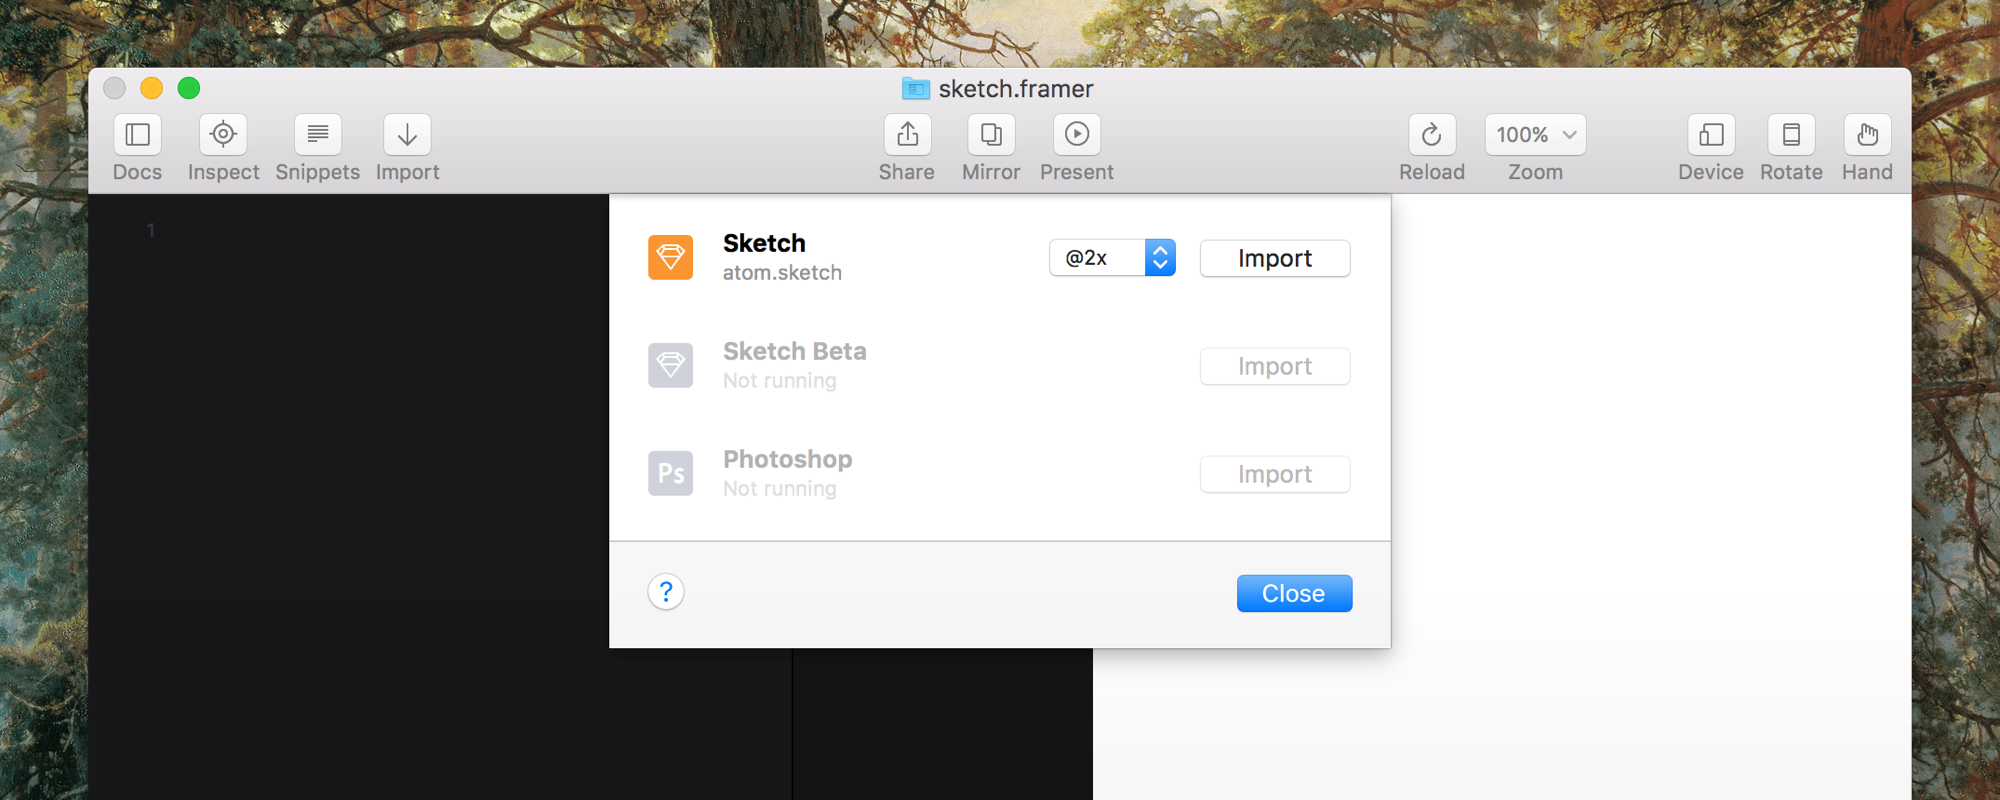The height and width of the screenshot is (800, 2000).
Task: Click the greyed Sketch Beta icon
Action: pyautogui.click(x=670, y=365)
